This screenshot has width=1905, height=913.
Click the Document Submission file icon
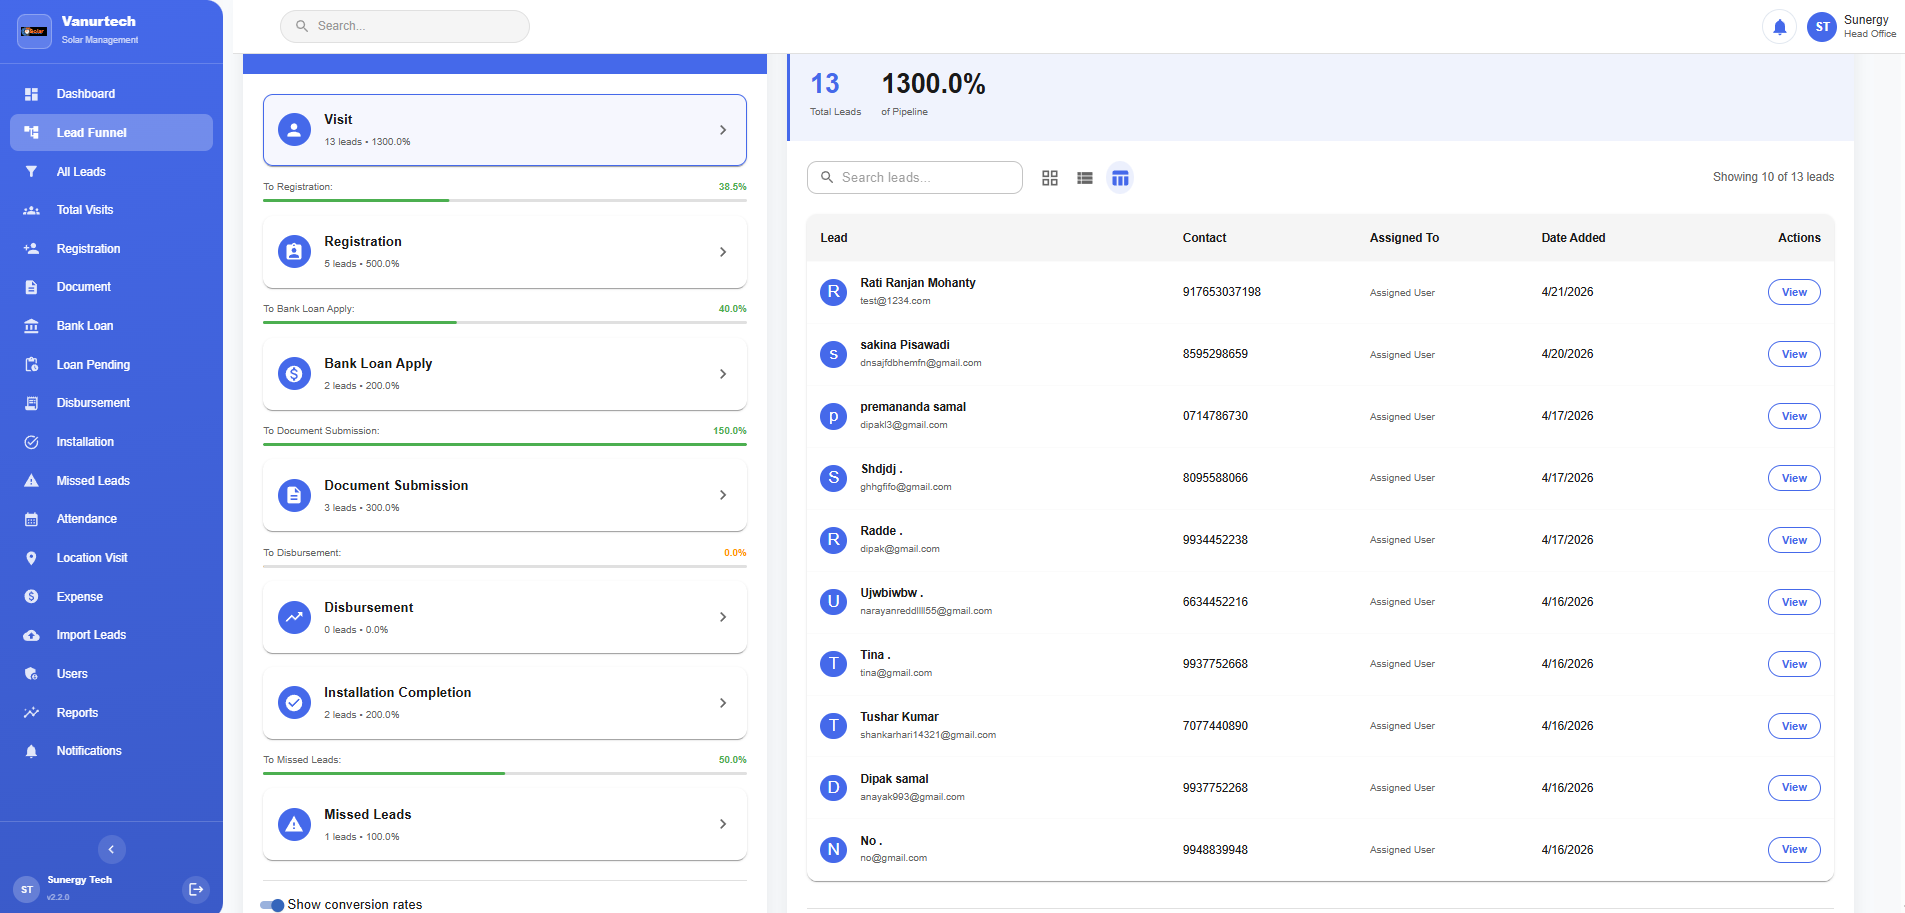coord(294,495)
